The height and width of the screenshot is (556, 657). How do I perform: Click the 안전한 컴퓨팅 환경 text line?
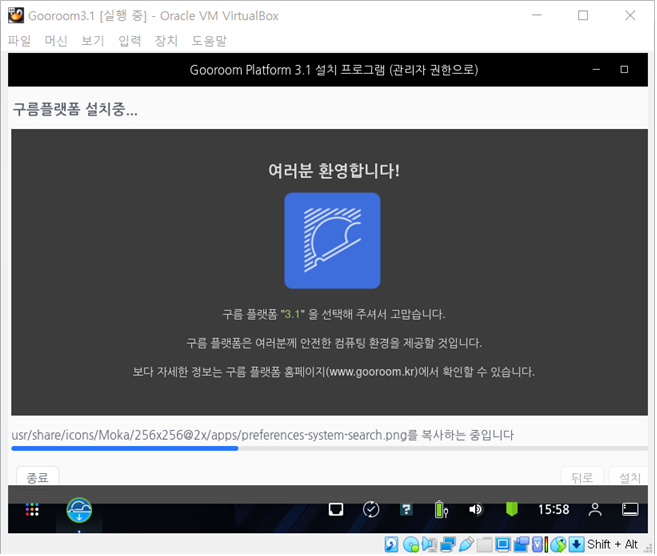(x=334, y=343)
